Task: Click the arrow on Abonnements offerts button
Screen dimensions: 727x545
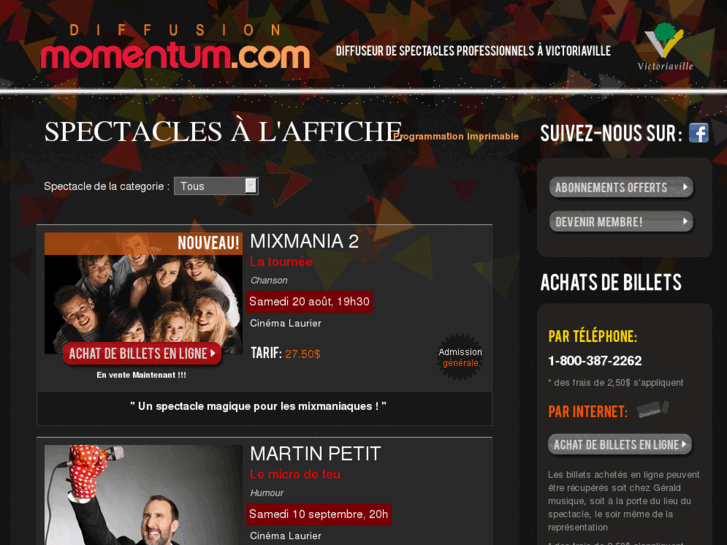Action: pyautogui.click(x=685, y=187)
